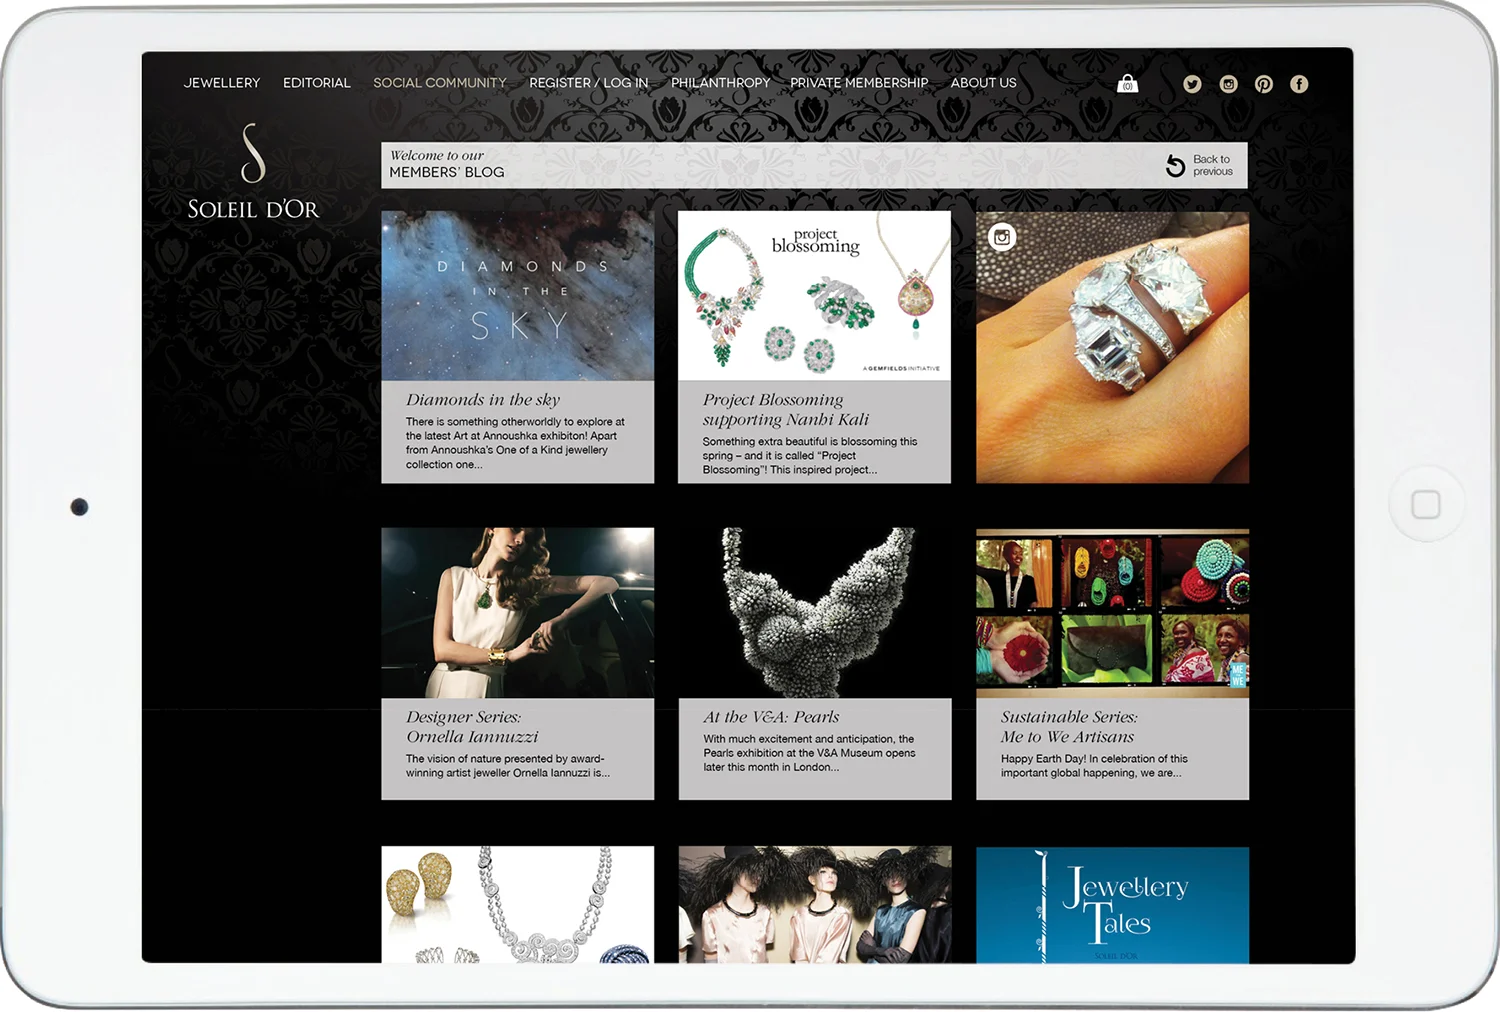
Task: Open the Jewellery menu
Action: tap(221, 82)
